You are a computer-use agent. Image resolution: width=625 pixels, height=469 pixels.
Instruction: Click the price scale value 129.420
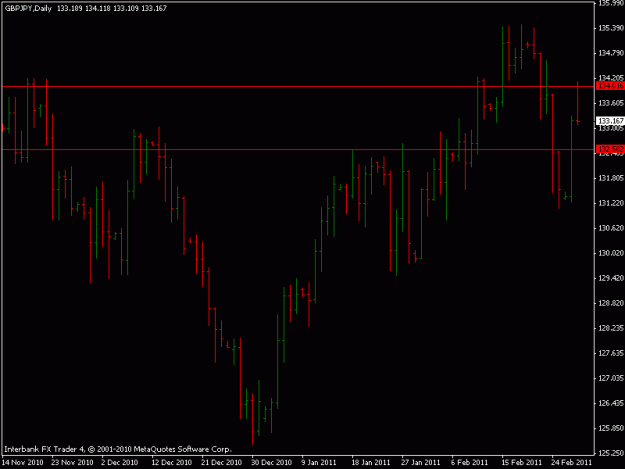point(611,278)
